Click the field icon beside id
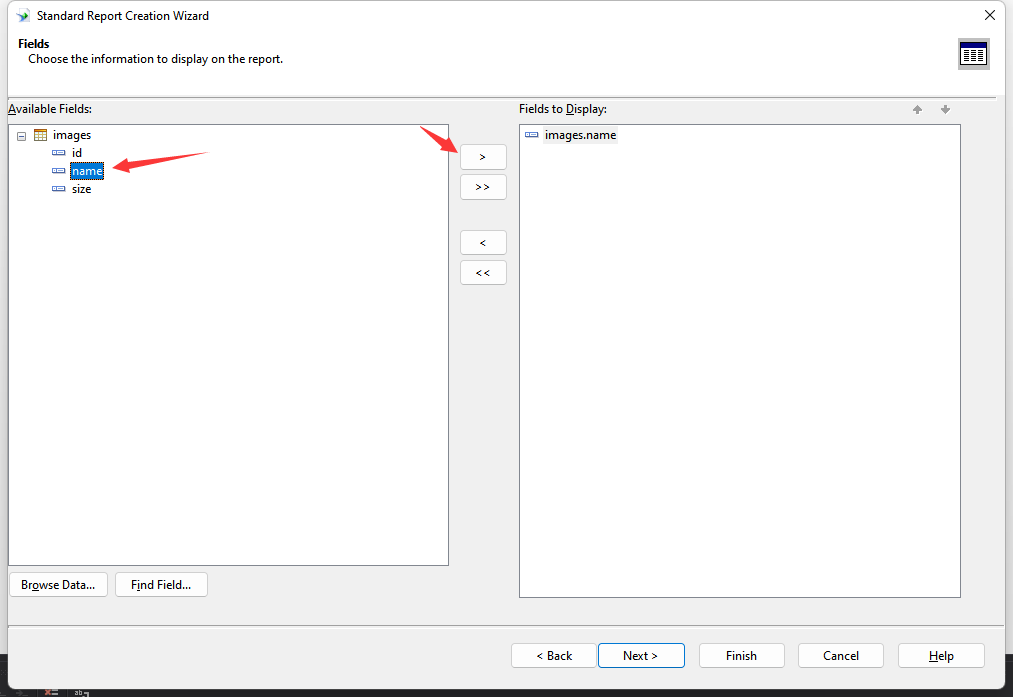Screen dimensions: 1013x697 [58, 153]
